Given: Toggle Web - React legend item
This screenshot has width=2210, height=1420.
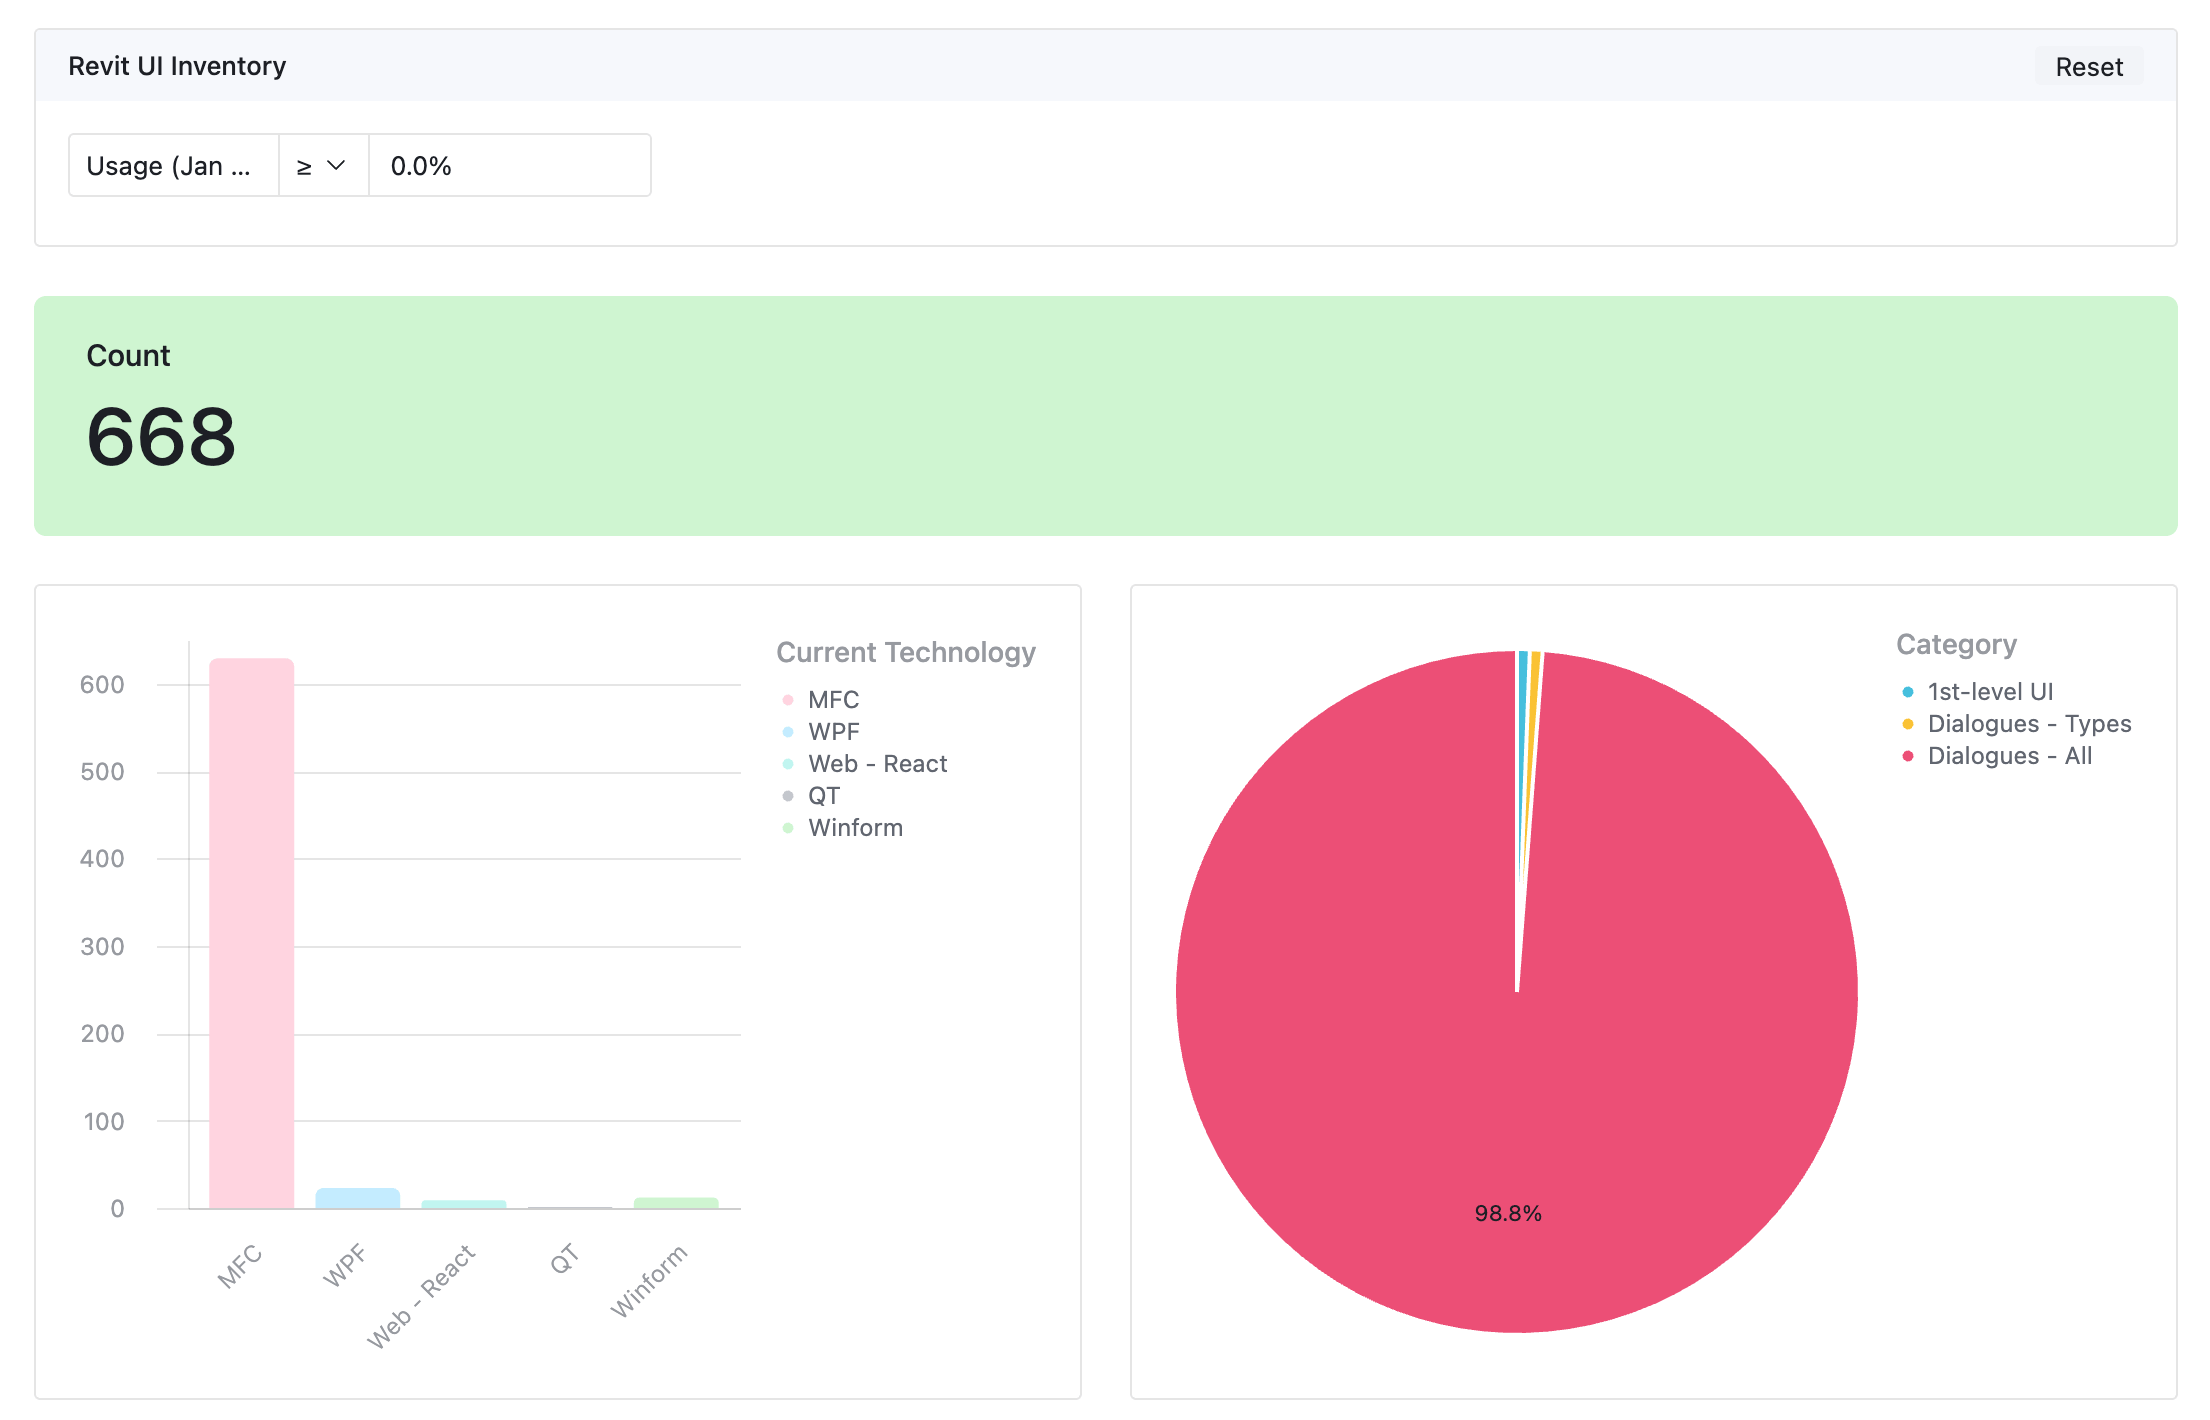Looking at the screenshot, I should tap(865, 764).
